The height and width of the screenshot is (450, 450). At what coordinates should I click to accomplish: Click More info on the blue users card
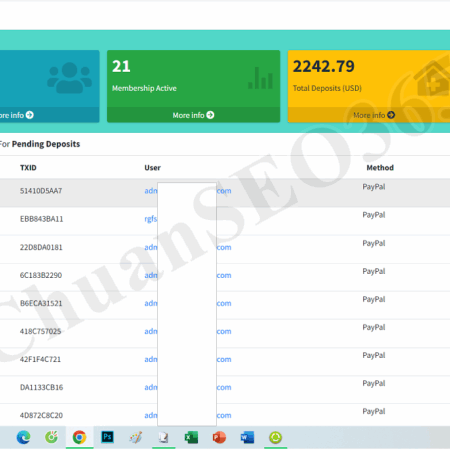[x=16, y=115]
